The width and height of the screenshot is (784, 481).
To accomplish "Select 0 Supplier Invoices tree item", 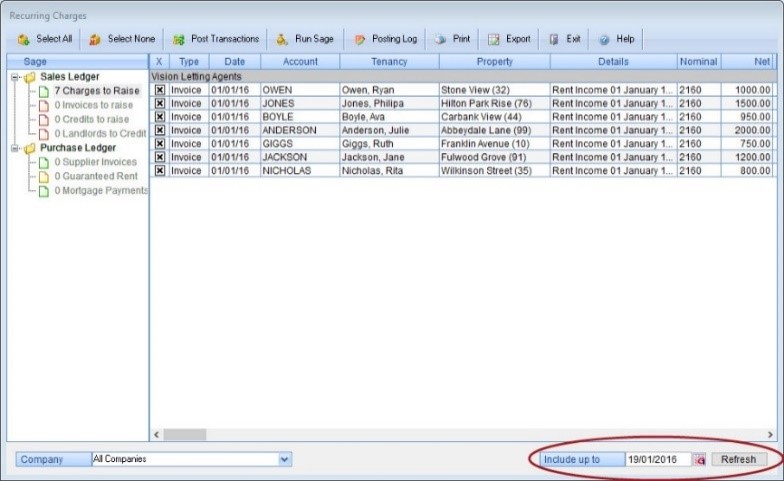I will pos(96,162).
